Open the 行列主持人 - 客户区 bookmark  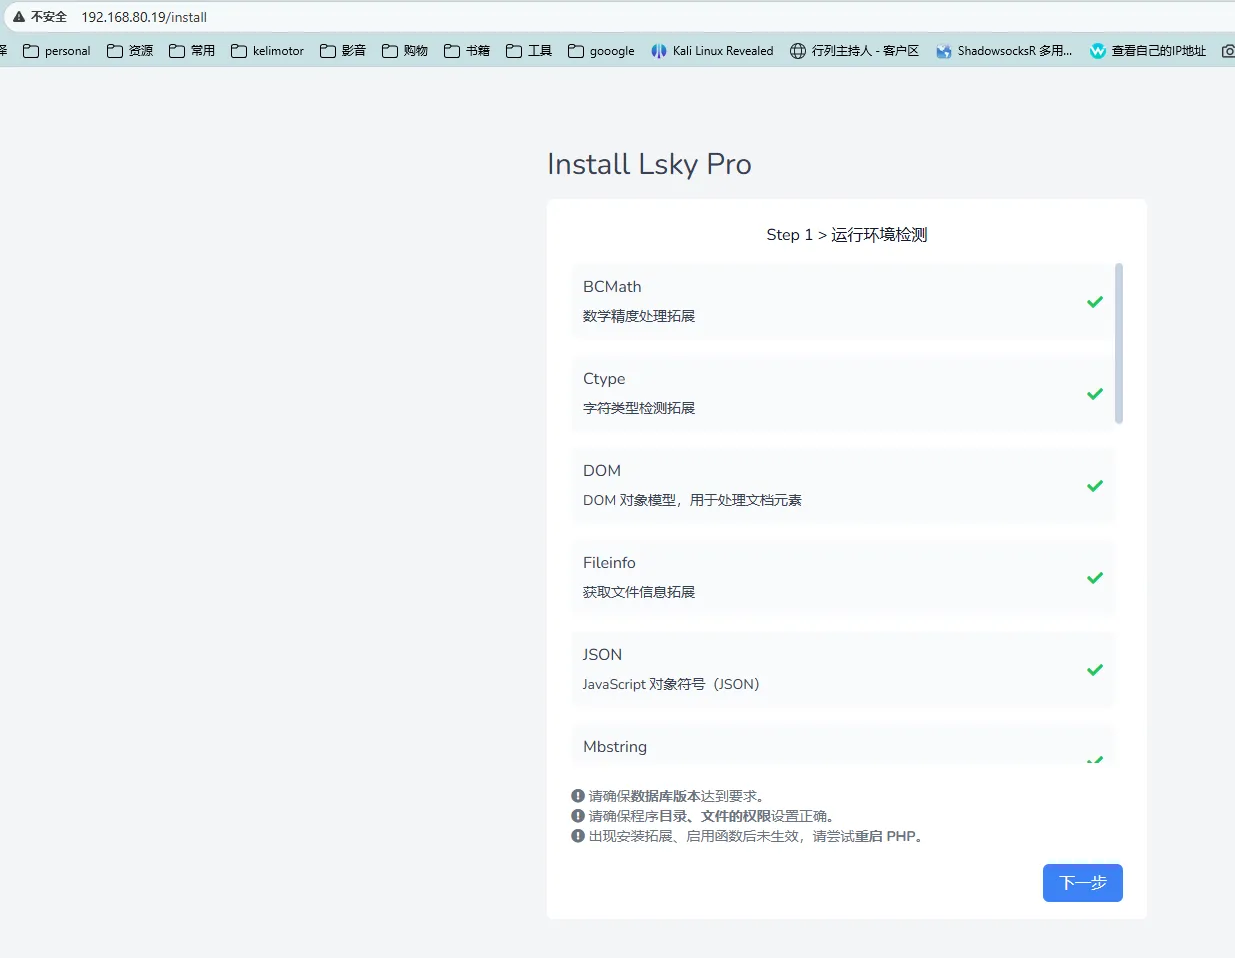[854, 51]
